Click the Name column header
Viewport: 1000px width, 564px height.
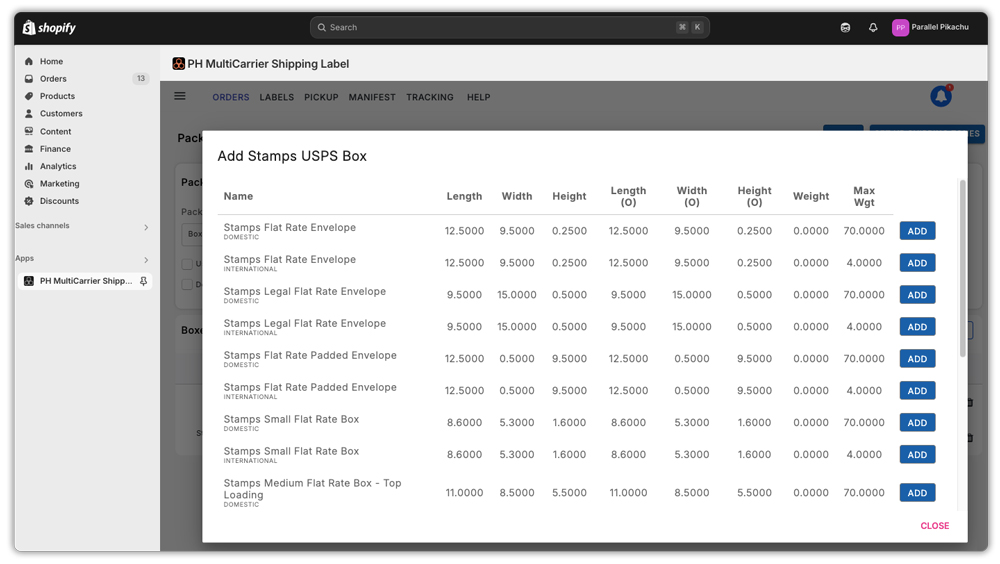click(x=238, y=196)
